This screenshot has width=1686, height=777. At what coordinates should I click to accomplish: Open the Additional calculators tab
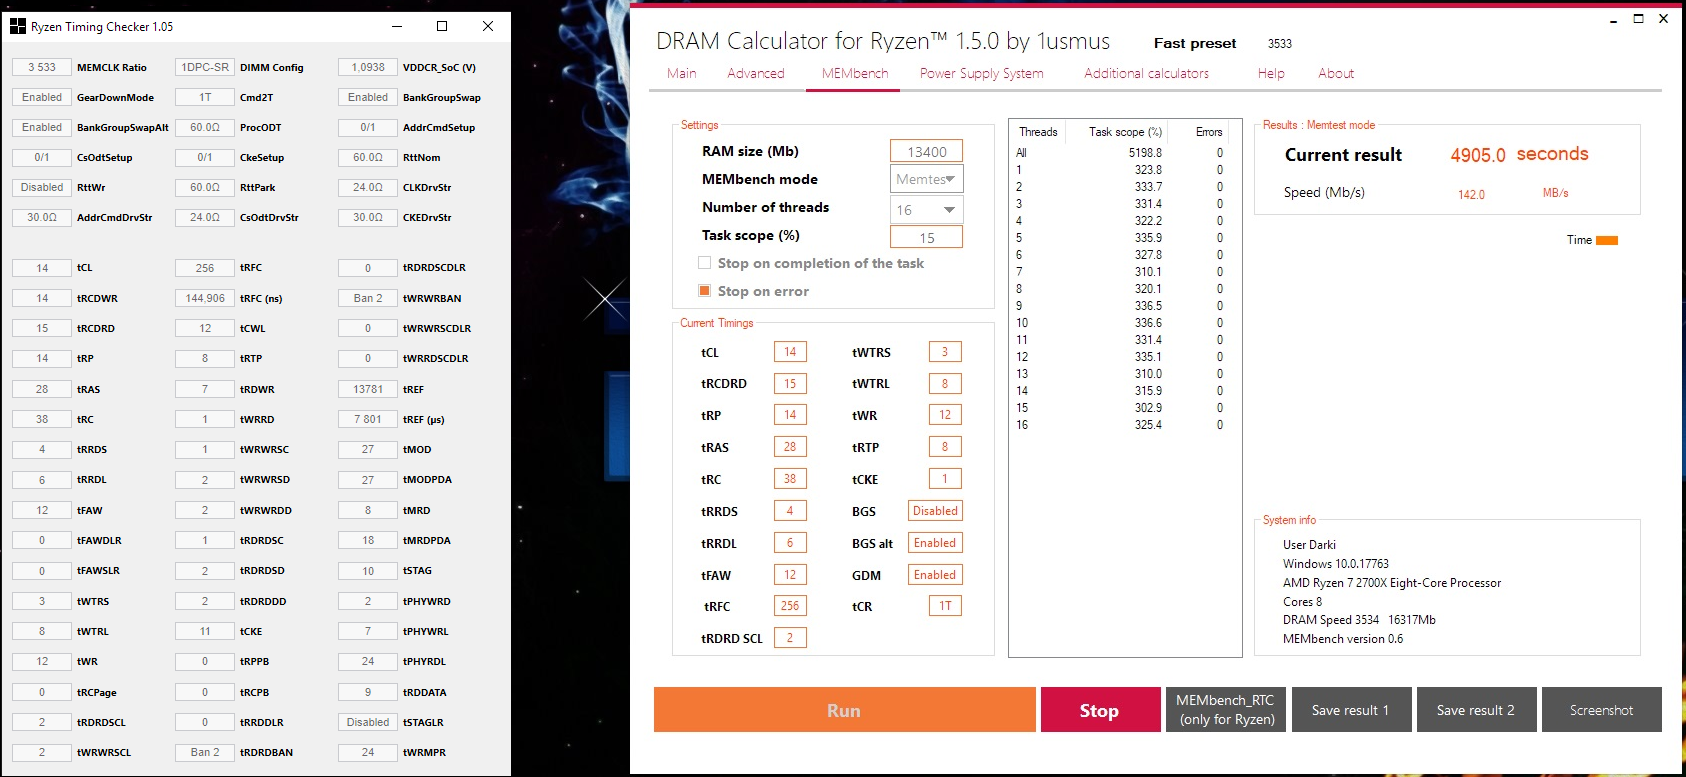coord(1147,73)
